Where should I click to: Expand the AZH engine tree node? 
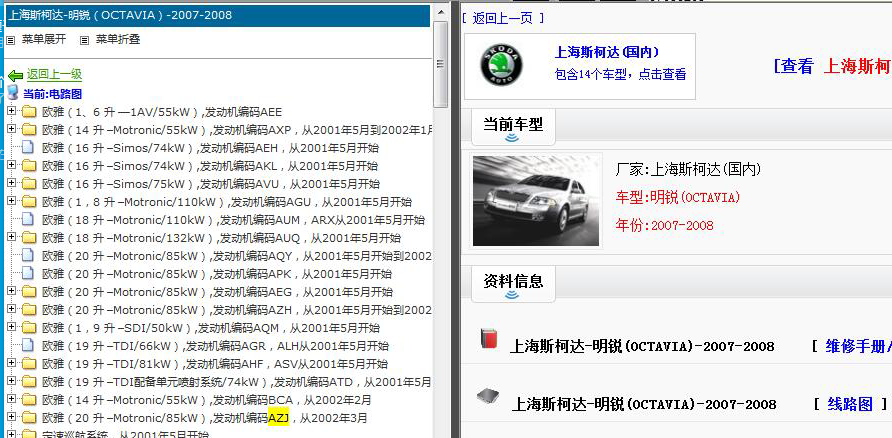pyautogui.click(x=11, y=309)
